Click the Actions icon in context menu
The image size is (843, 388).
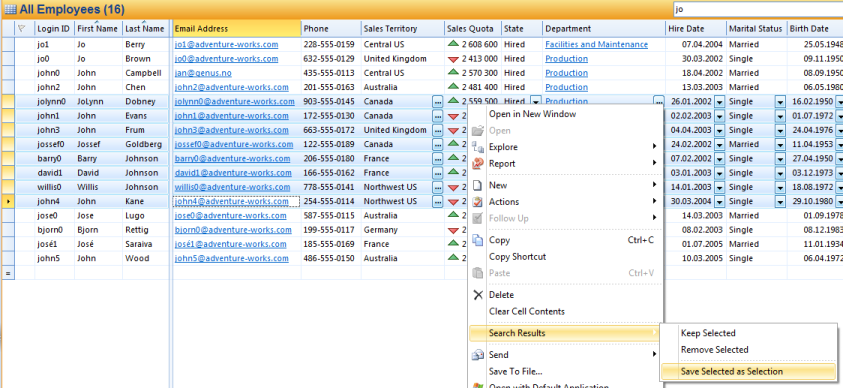(x=477, y=202)
